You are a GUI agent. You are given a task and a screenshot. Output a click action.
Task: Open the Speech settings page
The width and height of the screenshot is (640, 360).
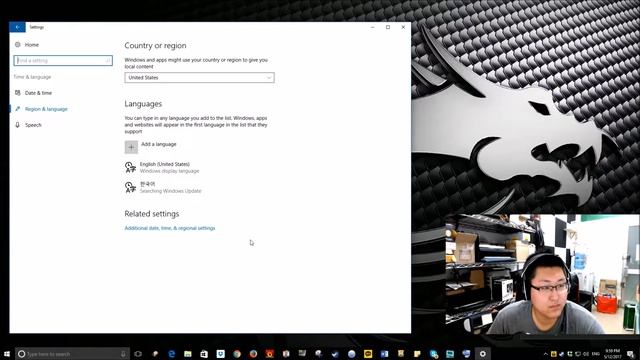pyautogui.click(x=33, y=125)
